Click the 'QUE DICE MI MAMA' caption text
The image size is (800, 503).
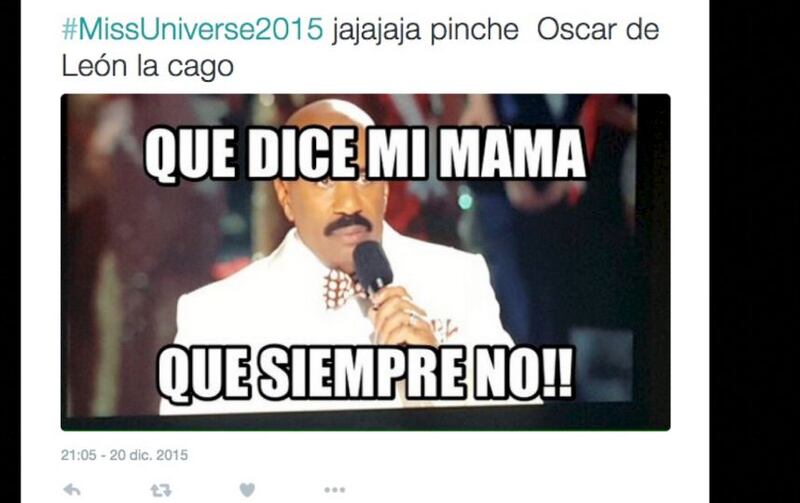click(365, 154)
